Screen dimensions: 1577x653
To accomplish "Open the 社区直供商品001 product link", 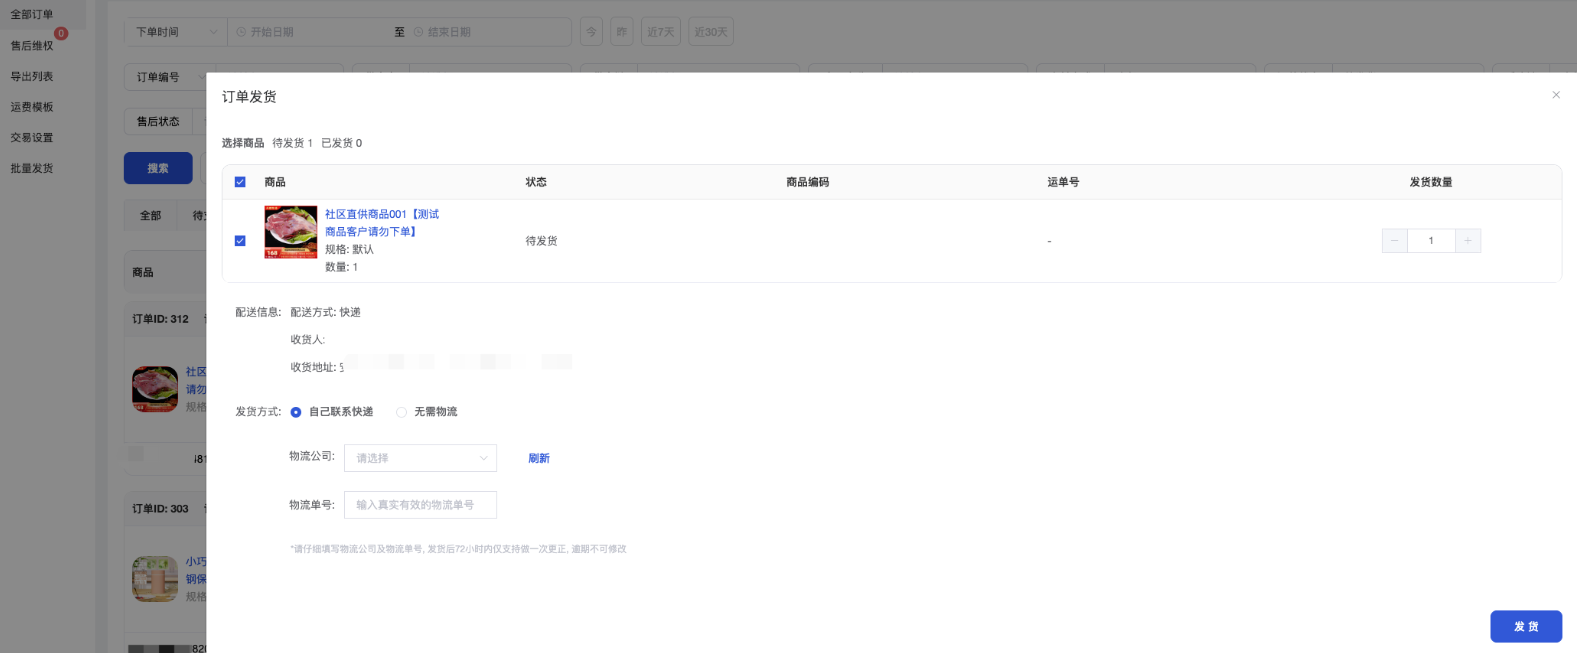I will point(381,214).
